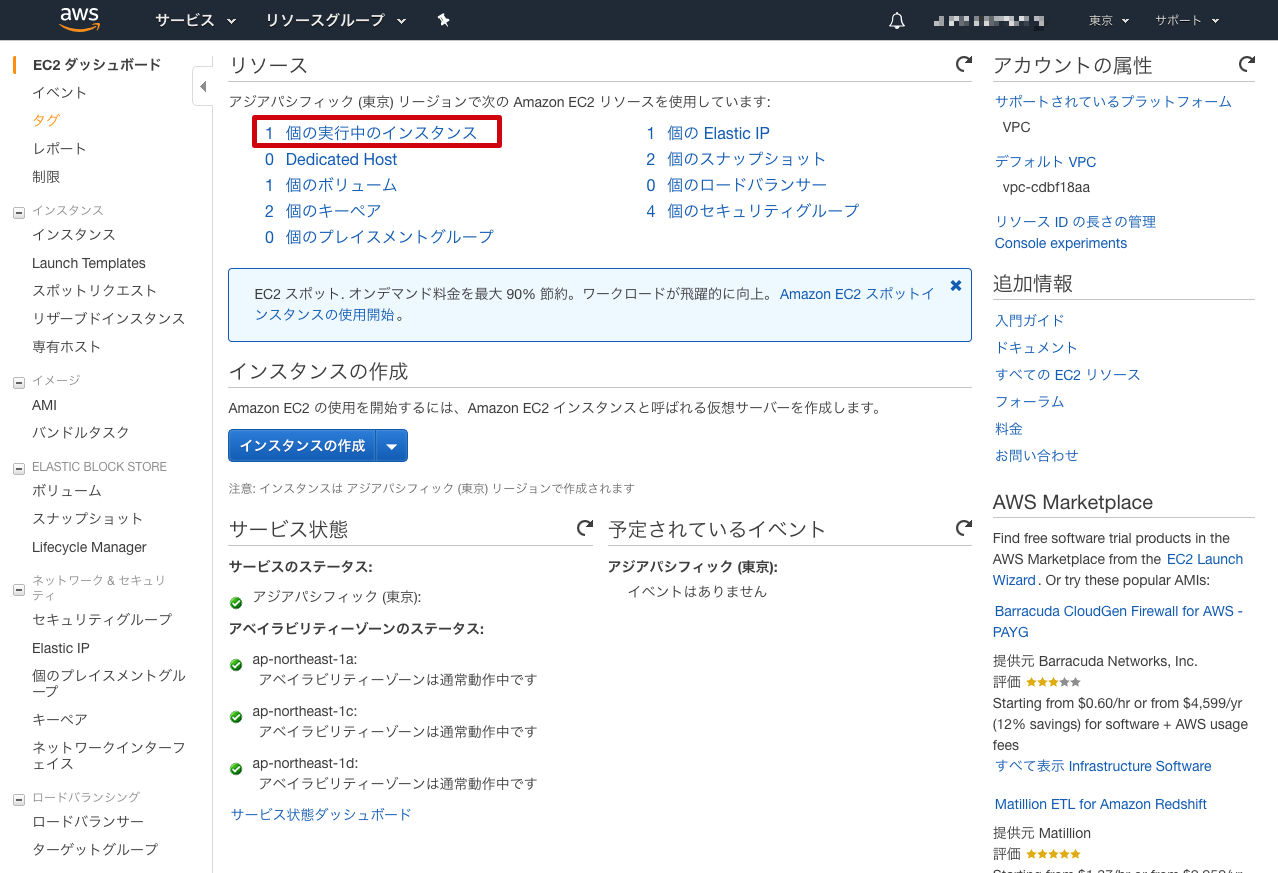1278x873 pixels.
Task: Open インスタンス page in sidebar
Action: [73, 234]
